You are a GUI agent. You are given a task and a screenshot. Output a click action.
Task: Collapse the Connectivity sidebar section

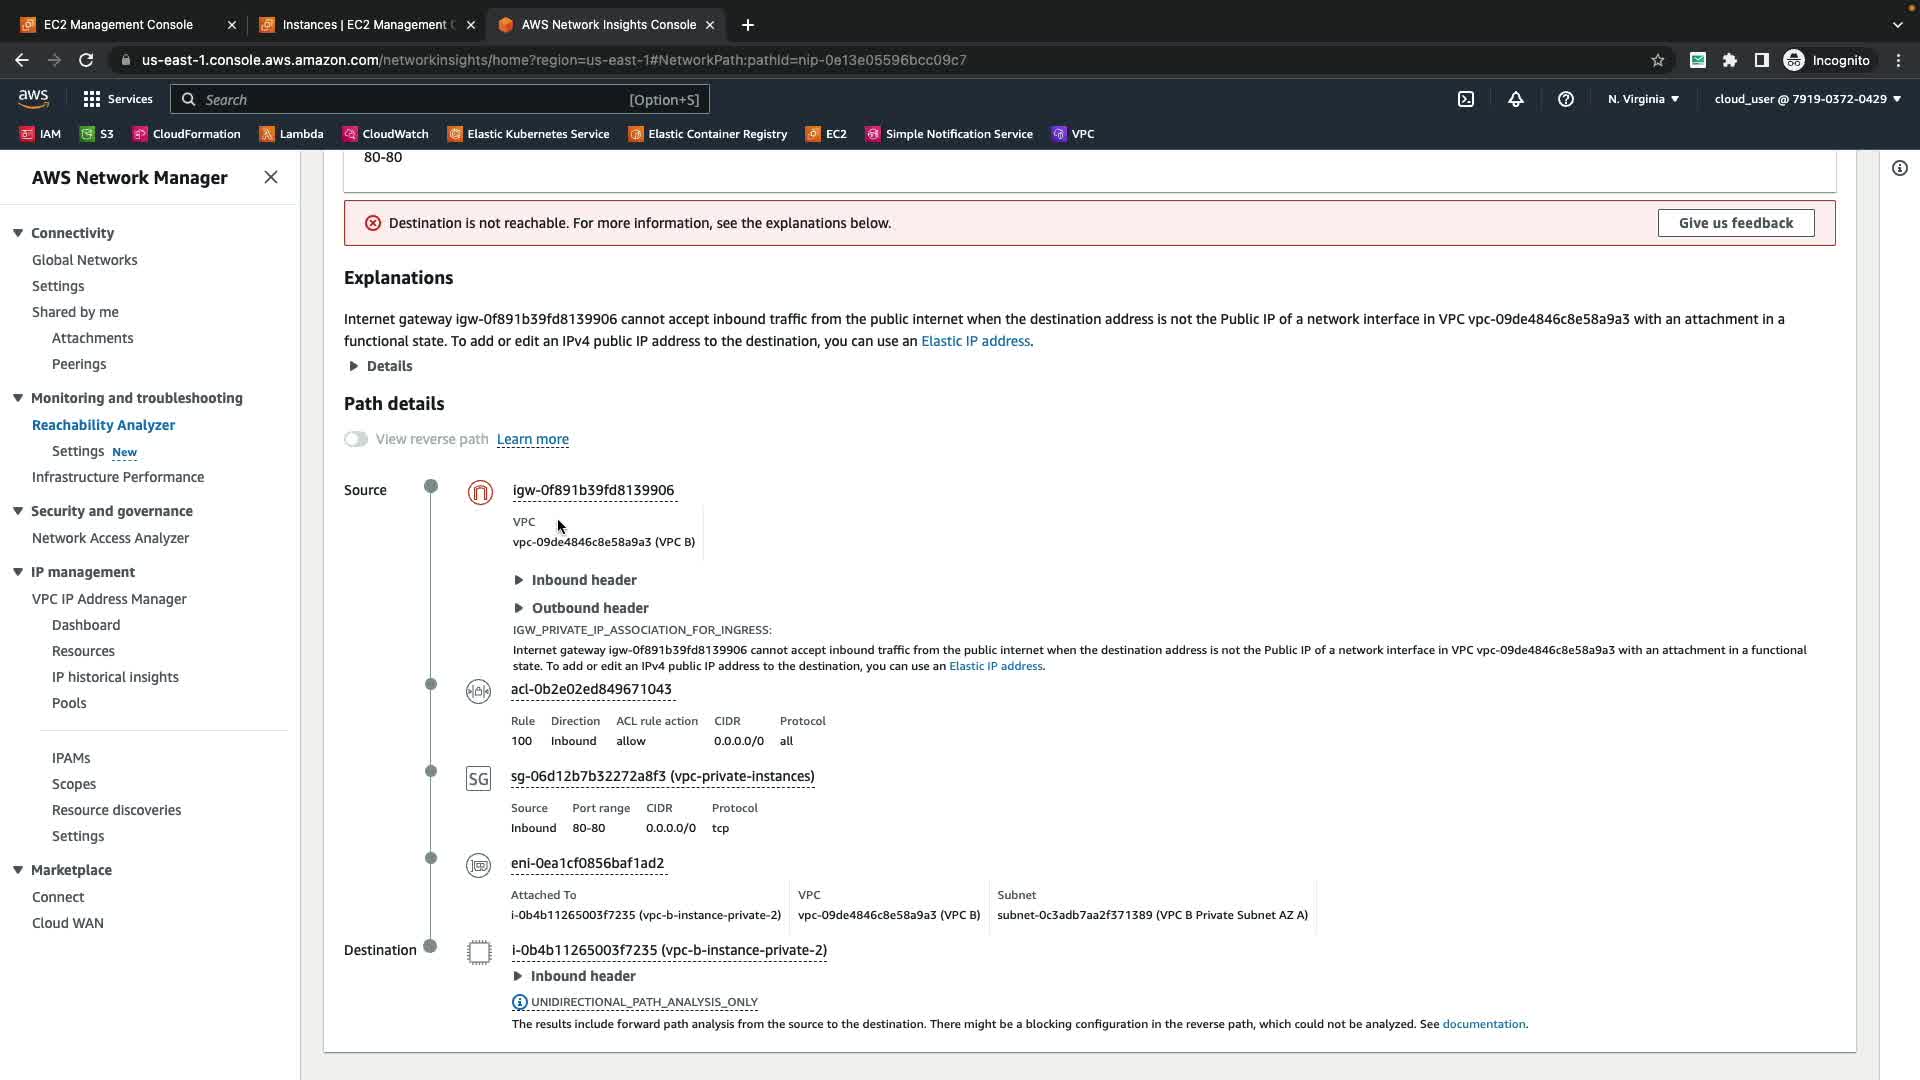click(18, 233)
